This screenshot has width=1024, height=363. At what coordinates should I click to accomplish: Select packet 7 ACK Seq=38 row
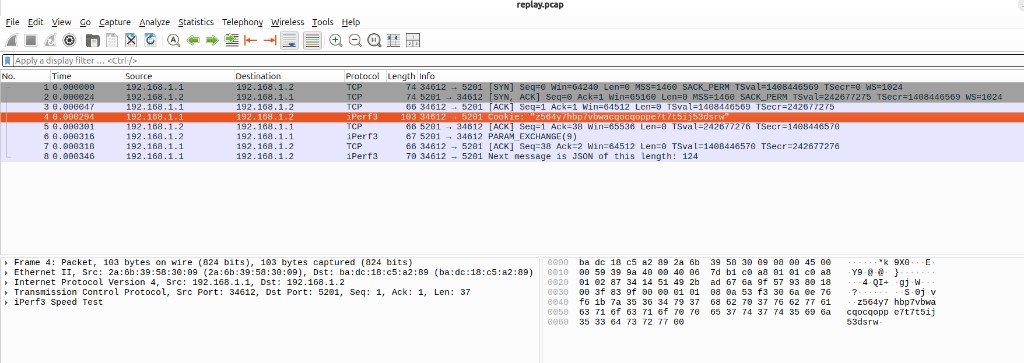pyautogui.click(x=512, y=146)
